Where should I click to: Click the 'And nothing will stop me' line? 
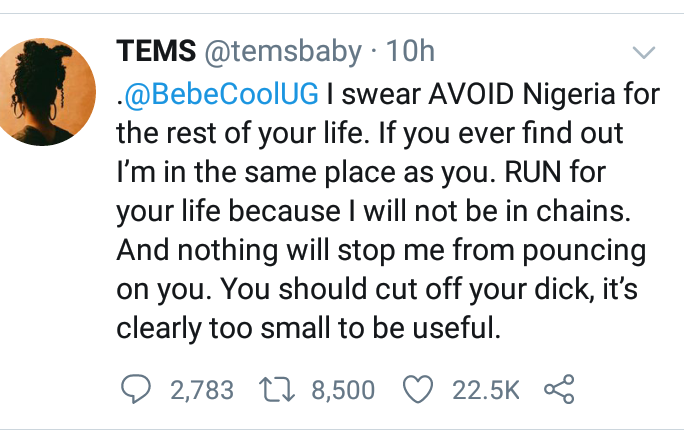pos(381,251)
